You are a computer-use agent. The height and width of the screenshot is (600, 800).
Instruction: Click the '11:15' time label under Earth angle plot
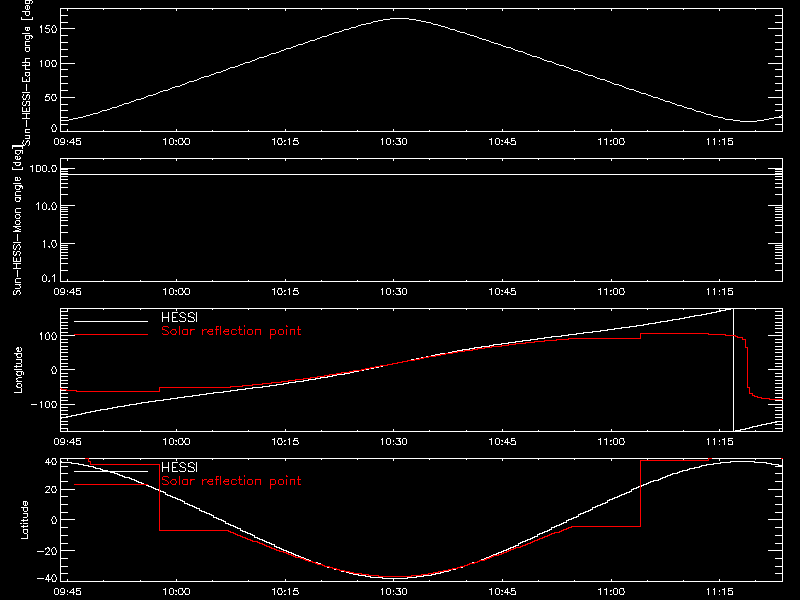719,142
